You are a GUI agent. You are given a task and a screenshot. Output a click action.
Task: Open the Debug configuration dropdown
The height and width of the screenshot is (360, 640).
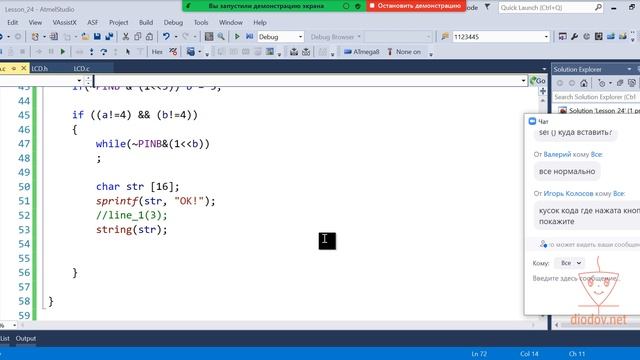click(x=300, y=37)
